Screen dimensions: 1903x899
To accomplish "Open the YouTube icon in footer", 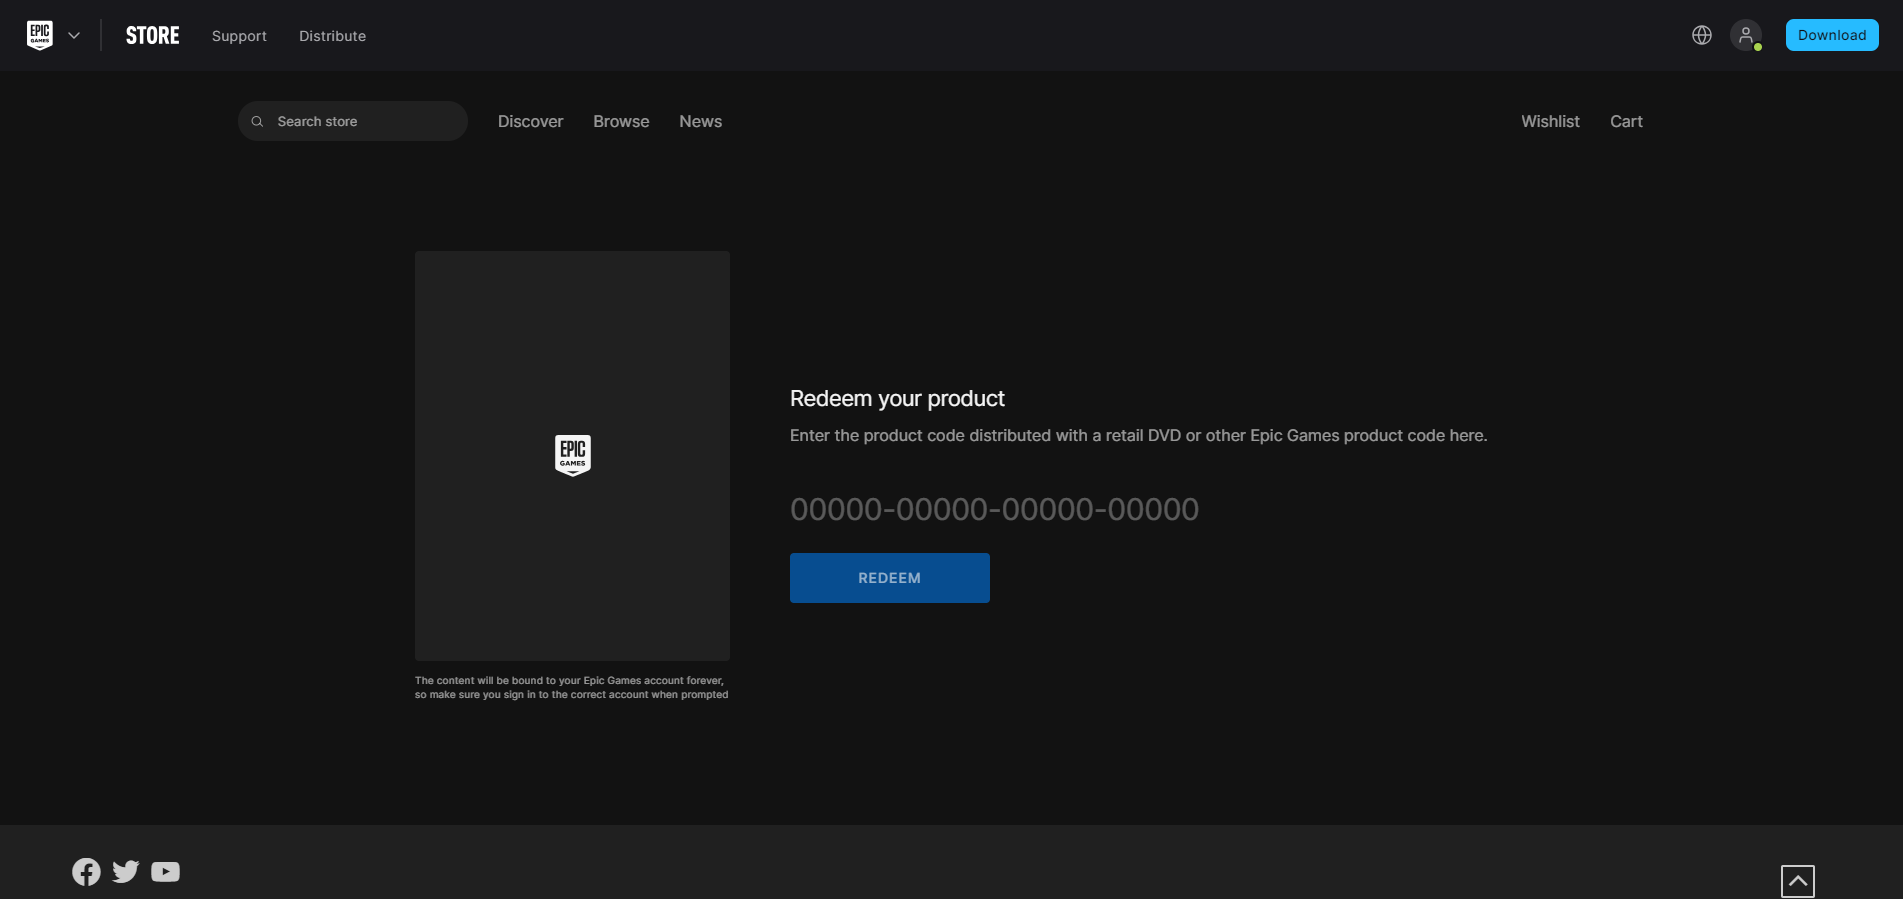I will [166, 872].
